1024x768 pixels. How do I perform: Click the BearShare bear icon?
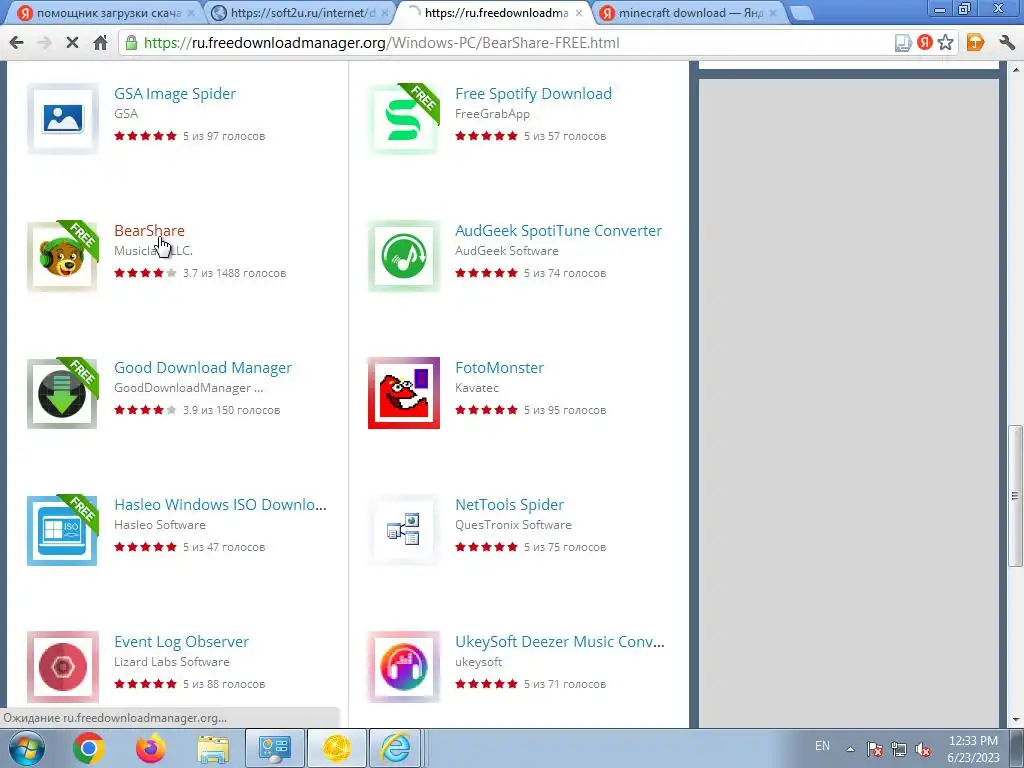(63, 255)
